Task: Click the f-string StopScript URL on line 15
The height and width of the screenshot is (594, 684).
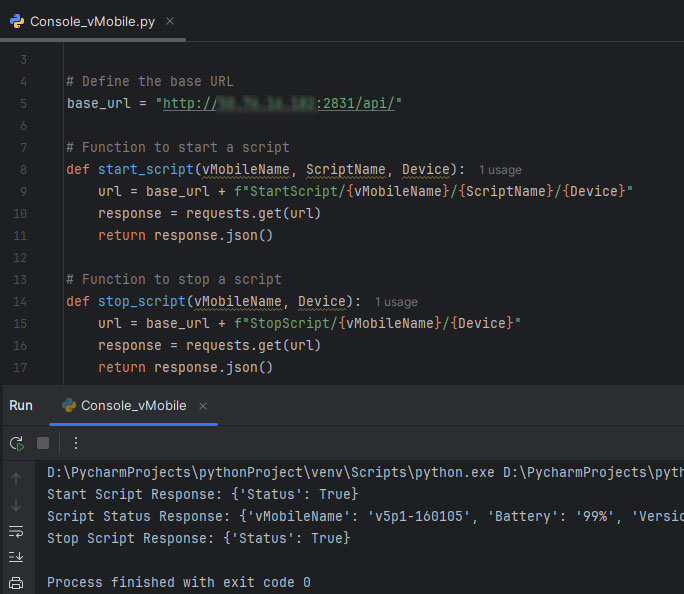Action: pos(377,323)
